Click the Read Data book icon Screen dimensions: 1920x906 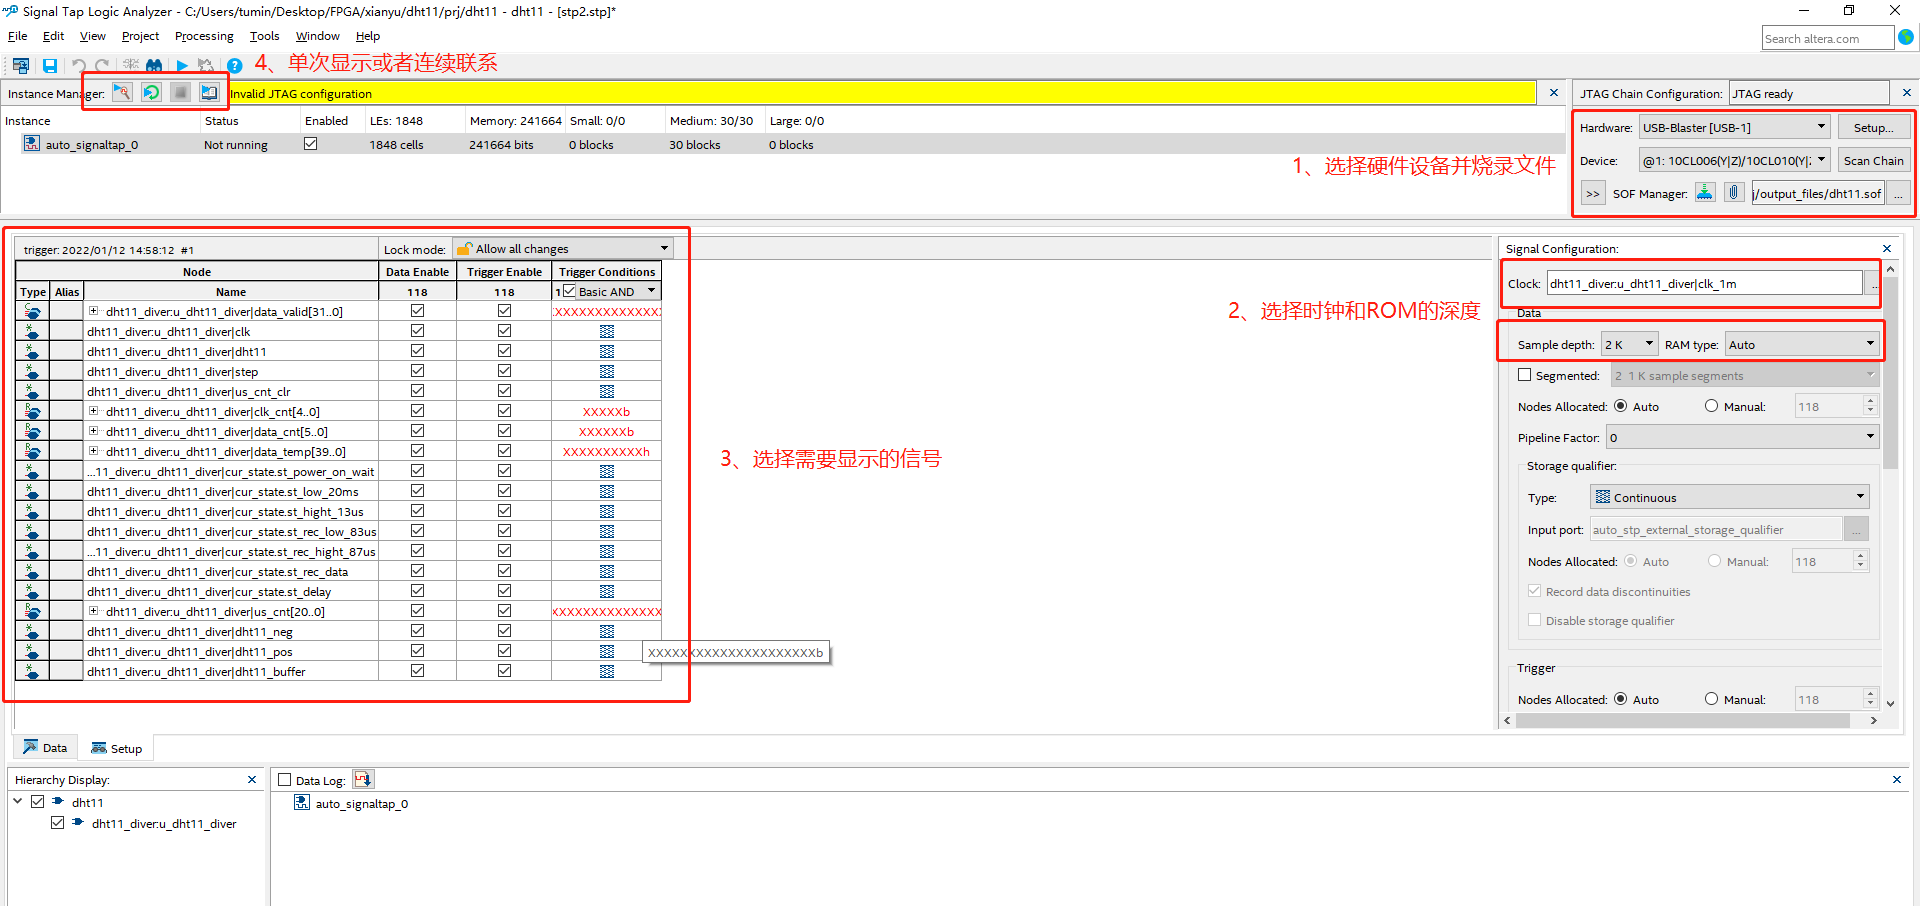[209, 92]
